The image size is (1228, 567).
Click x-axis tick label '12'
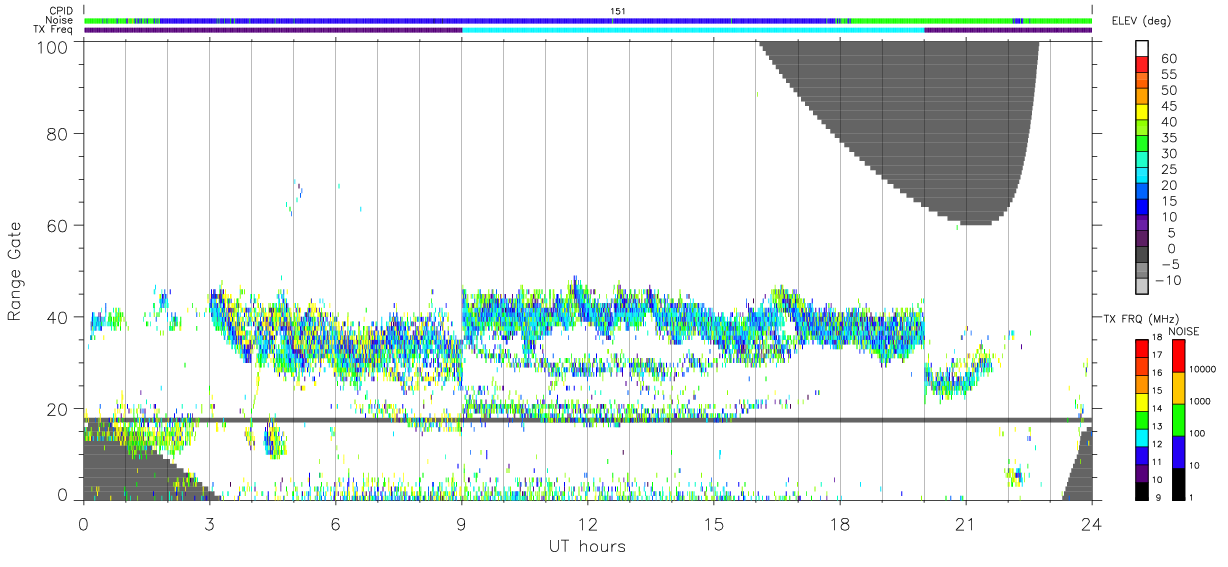(588, 523)
